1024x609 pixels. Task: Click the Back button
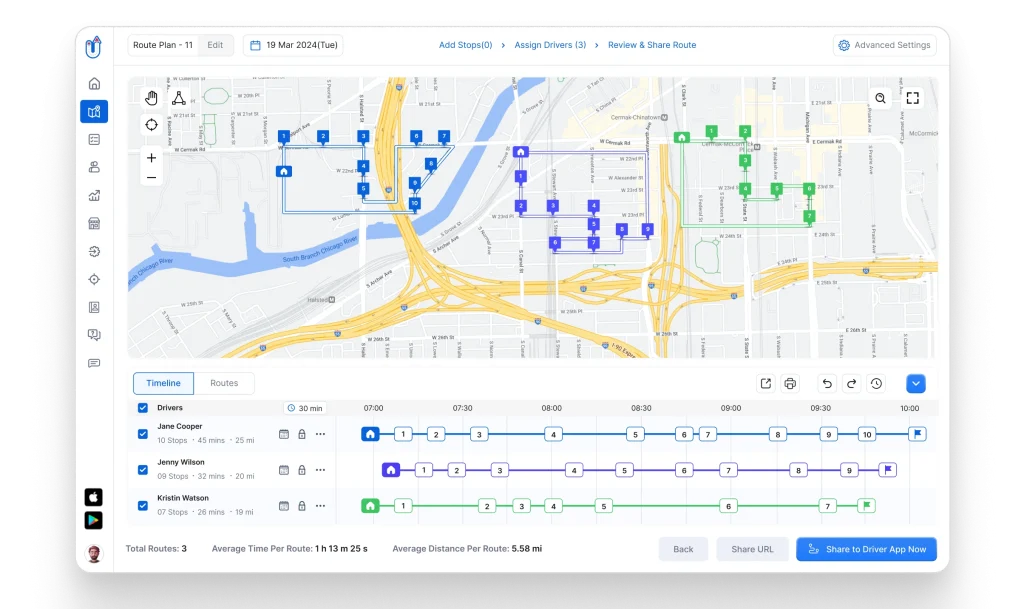[683, 549]
